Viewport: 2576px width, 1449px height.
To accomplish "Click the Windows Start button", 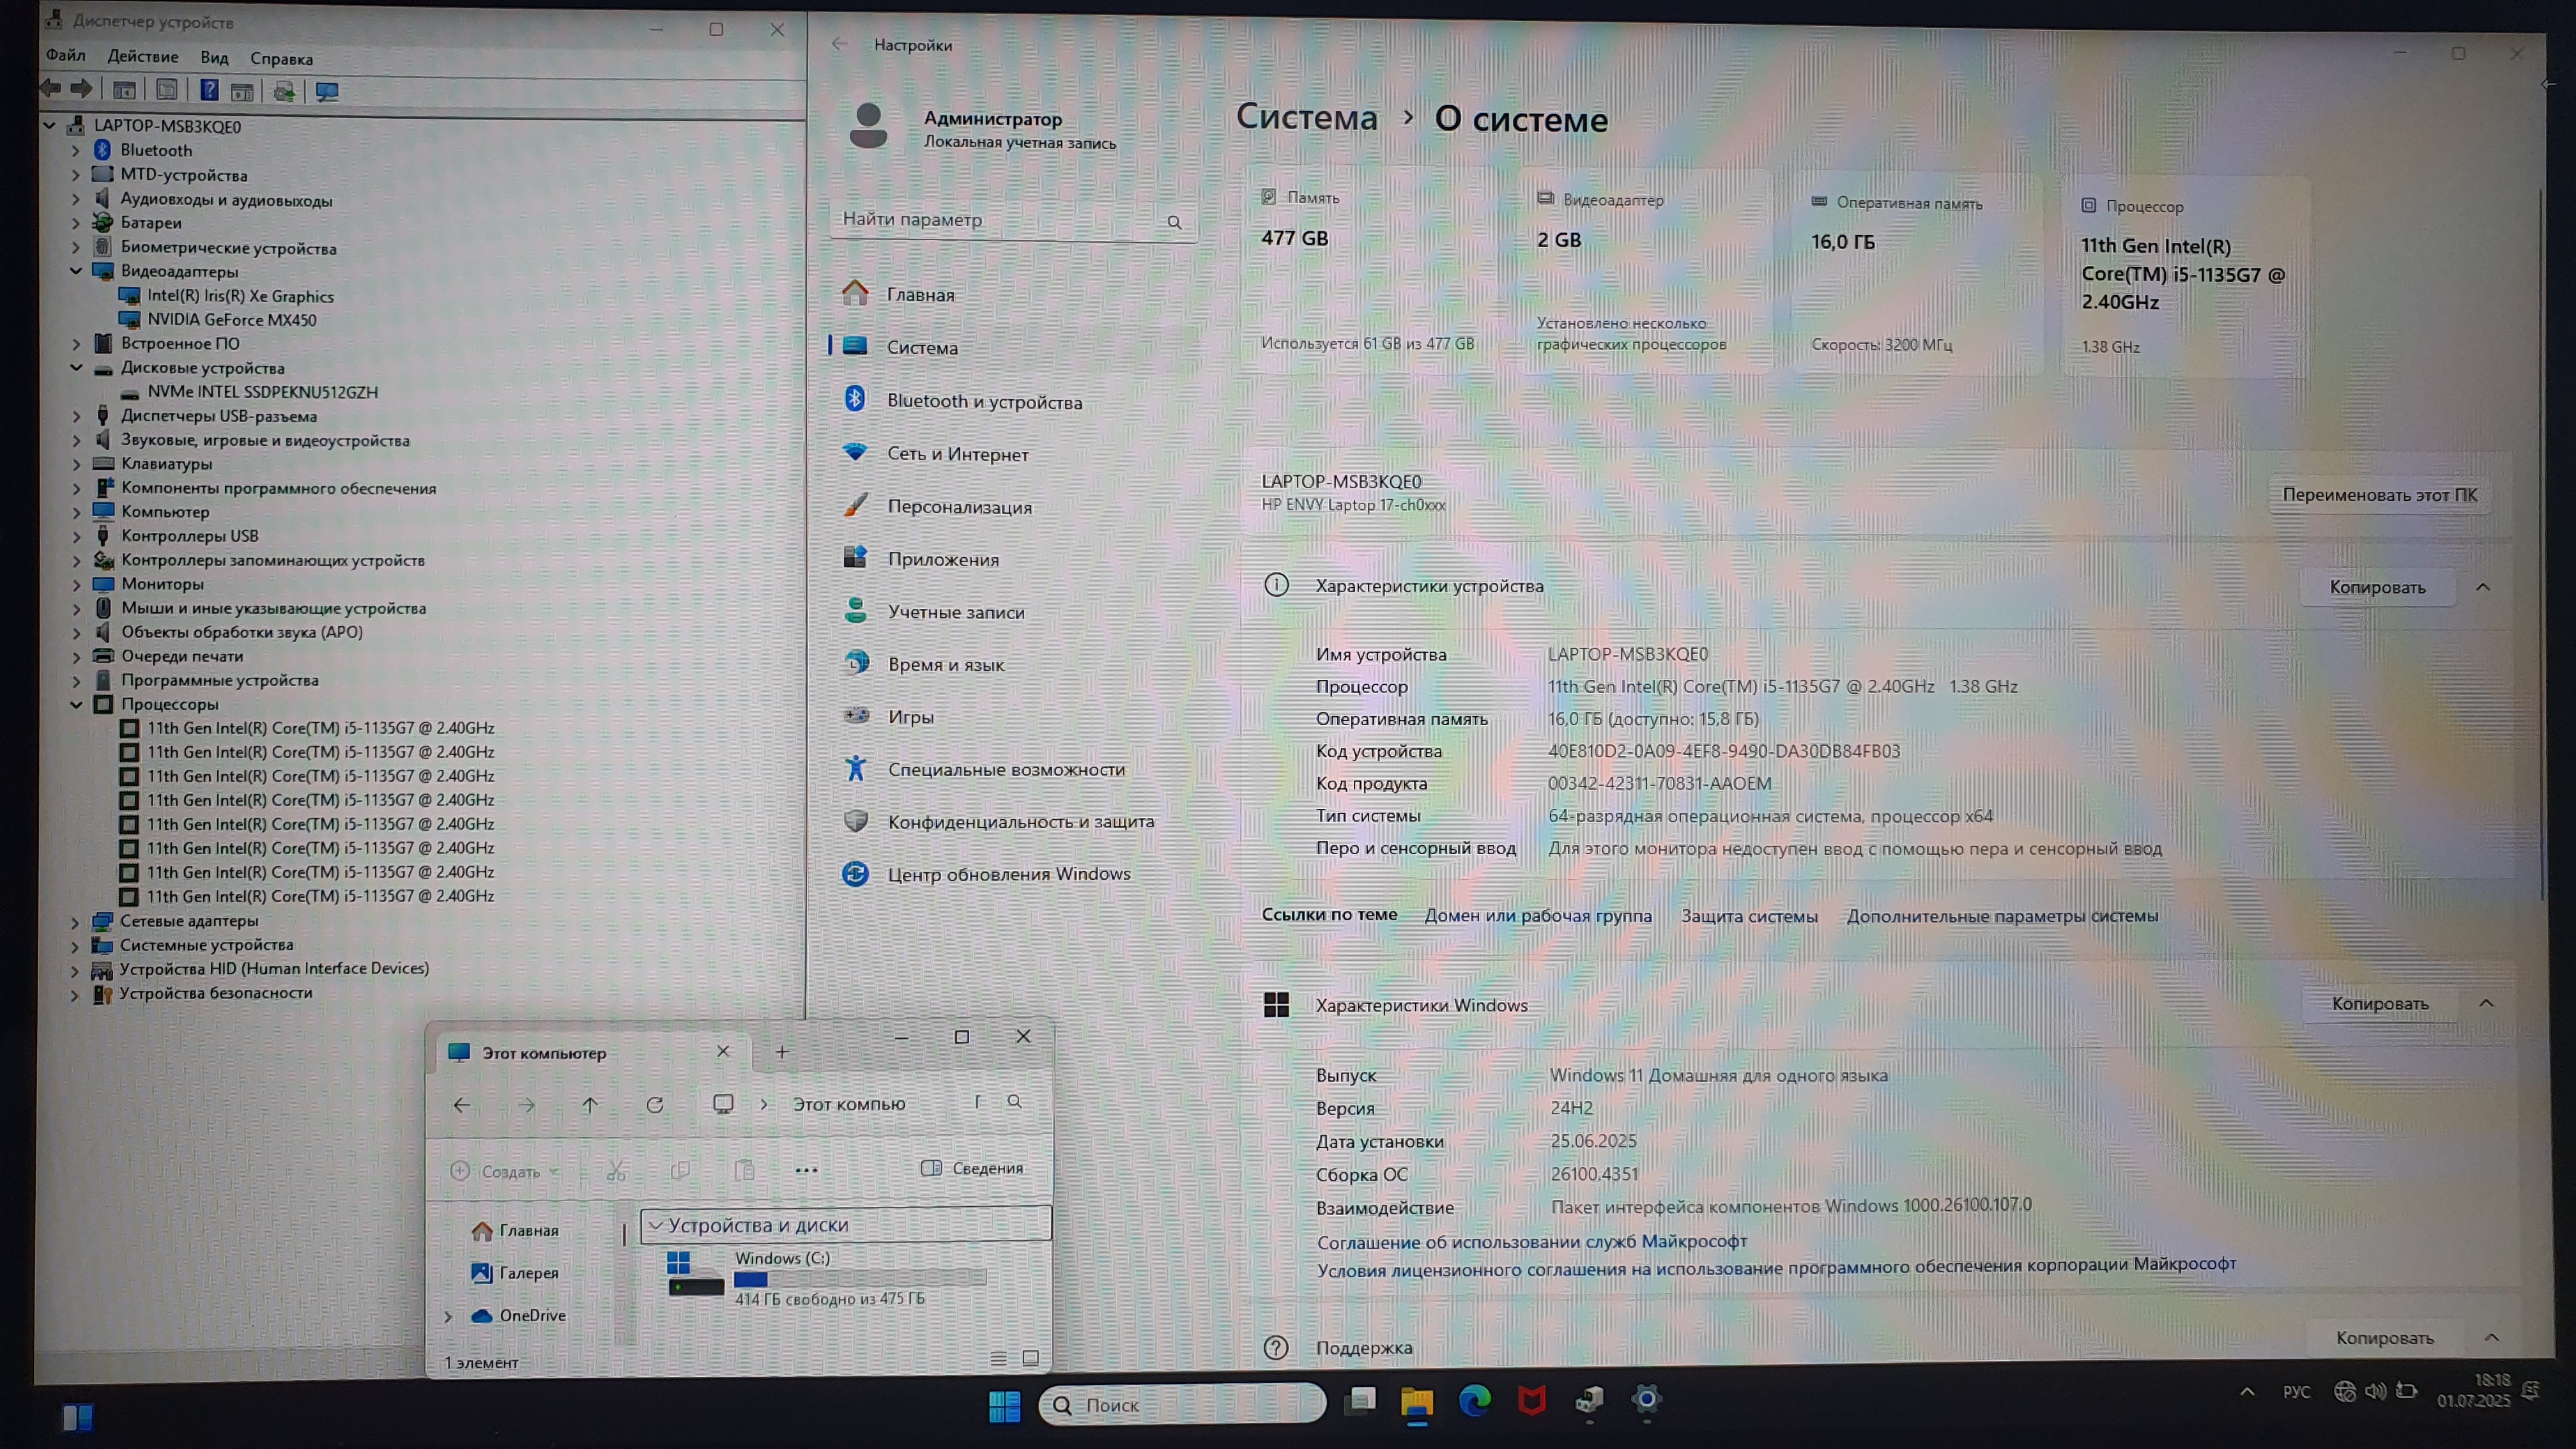I will [1004, 1405].
